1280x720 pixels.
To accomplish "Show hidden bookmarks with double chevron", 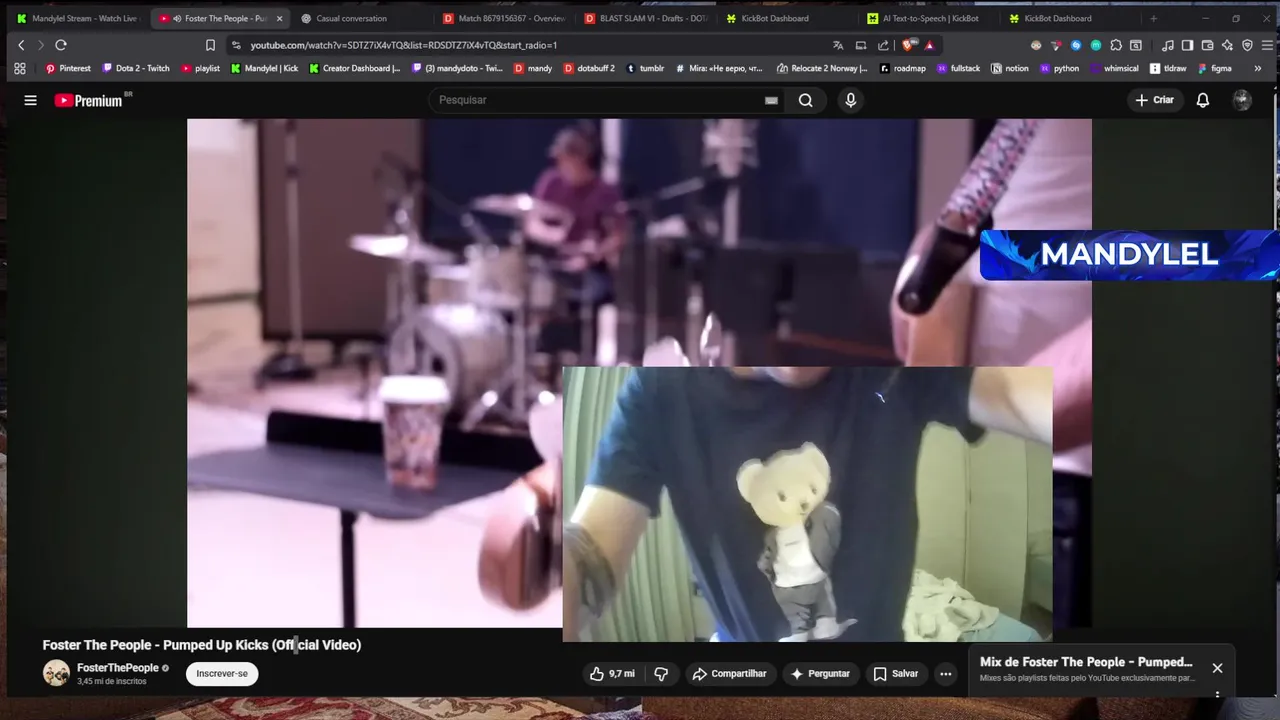I will tap(1257, 68).
